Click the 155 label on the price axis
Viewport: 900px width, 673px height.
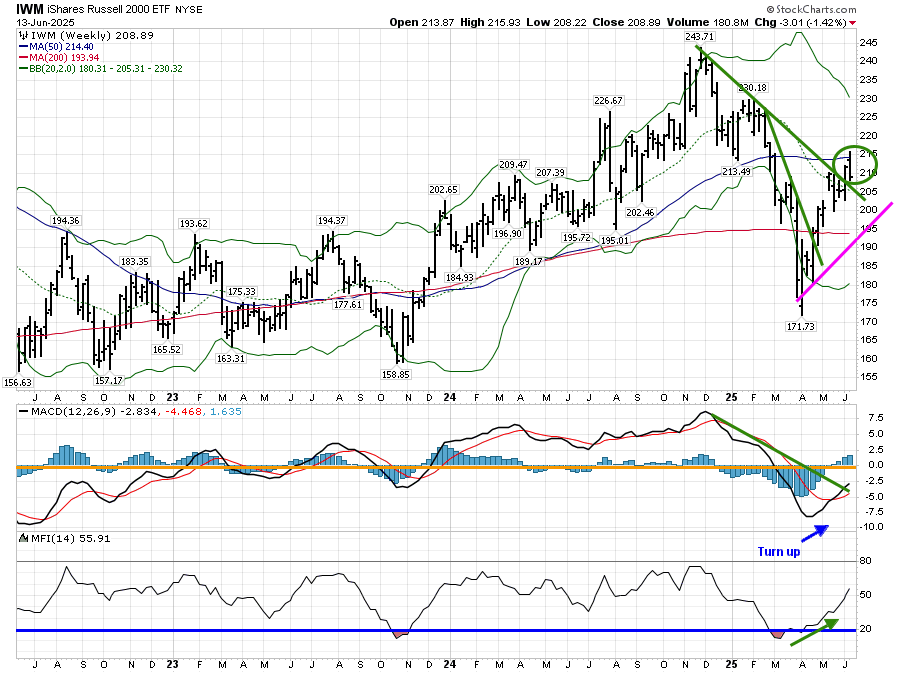(868, 377)
